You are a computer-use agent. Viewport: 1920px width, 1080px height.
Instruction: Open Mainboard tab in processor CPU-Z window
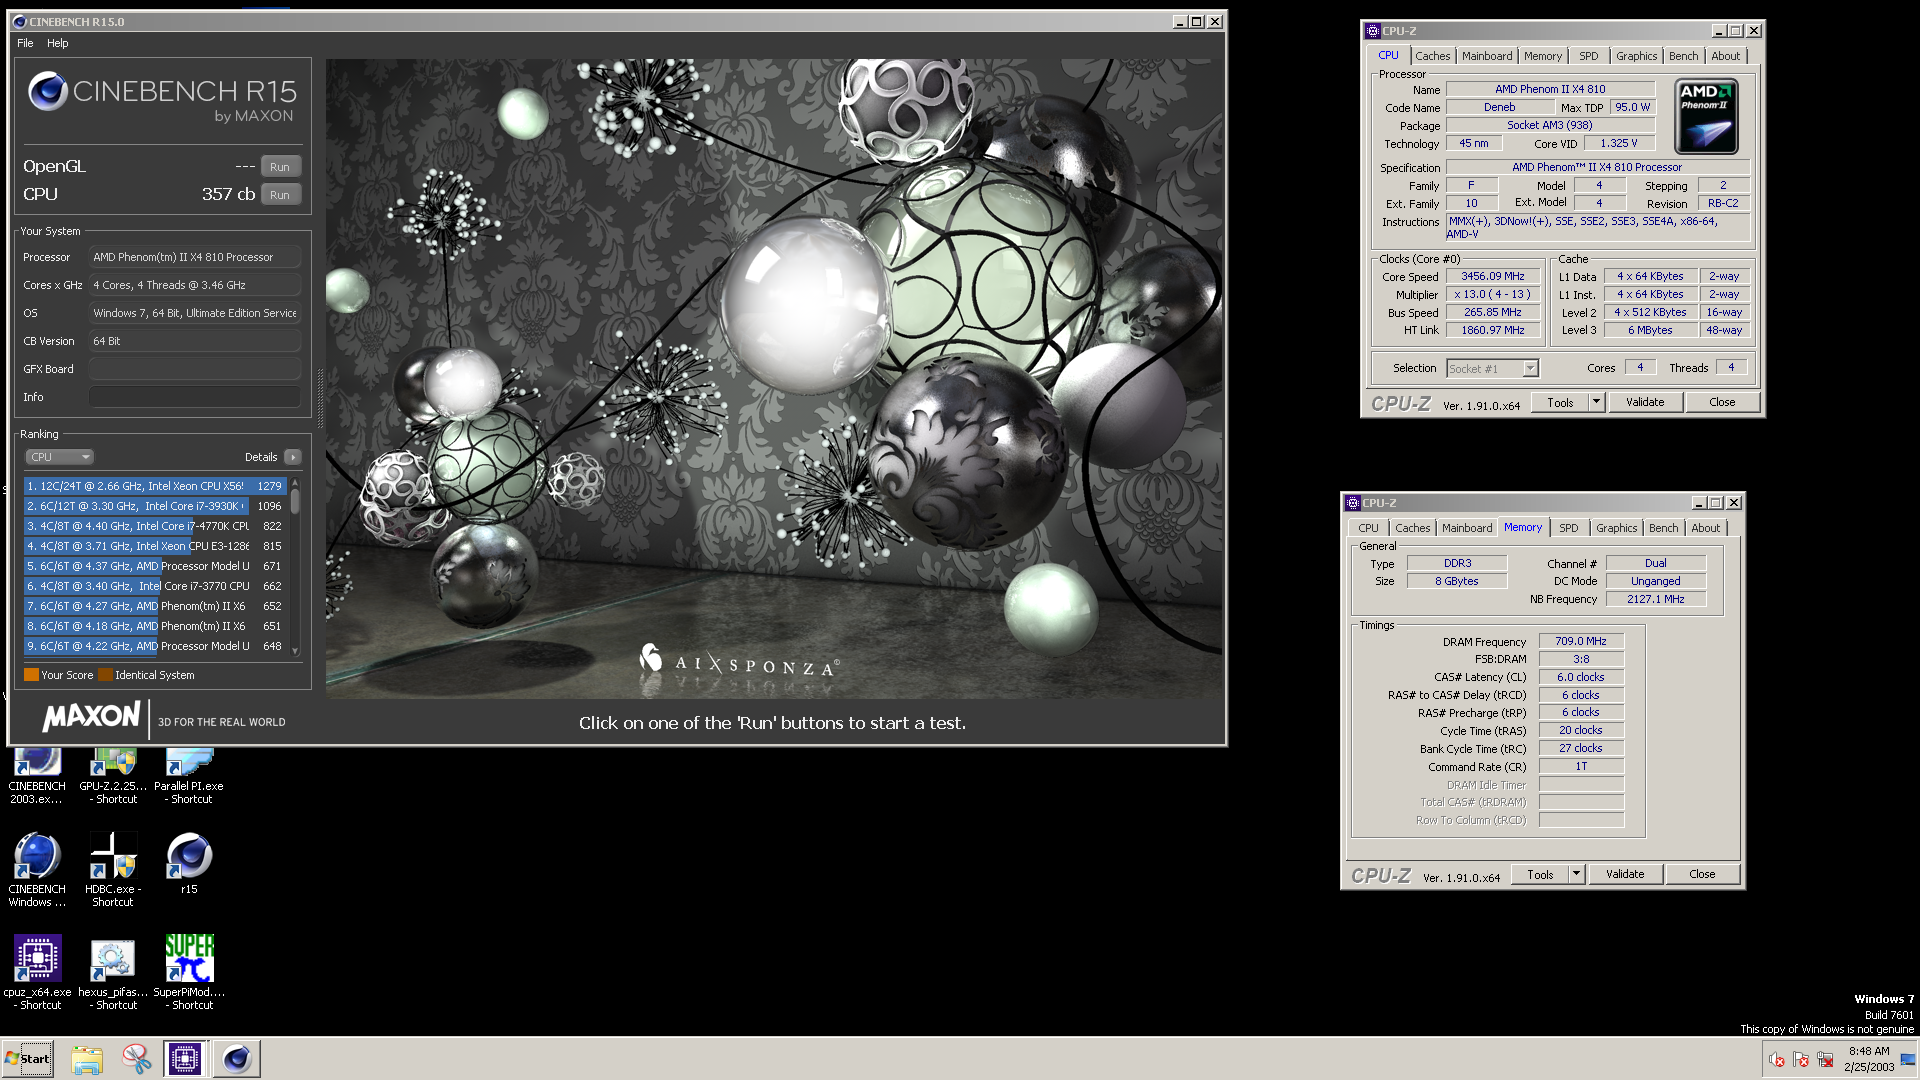pos(1487,56)
